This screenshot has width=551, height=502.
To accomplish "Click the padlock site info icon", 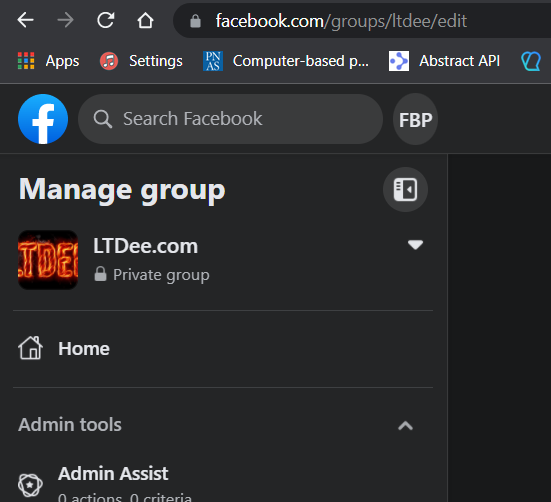I will click(x=195, y=21).
